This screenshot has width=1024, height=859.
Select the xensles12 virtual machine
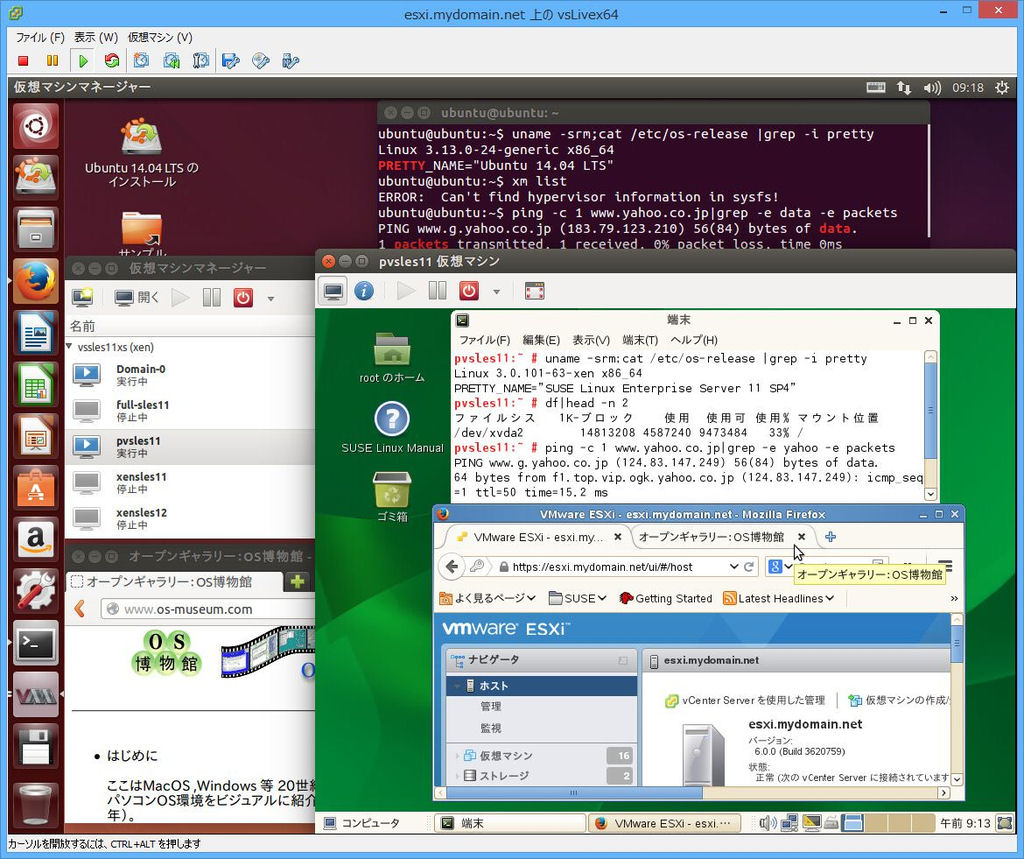tap(189, 519)
